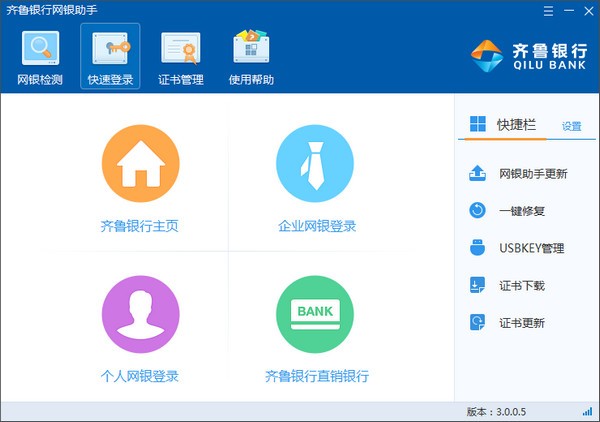Open the title bar hamburger menu
Screen dimensions: 600x422
548,11
